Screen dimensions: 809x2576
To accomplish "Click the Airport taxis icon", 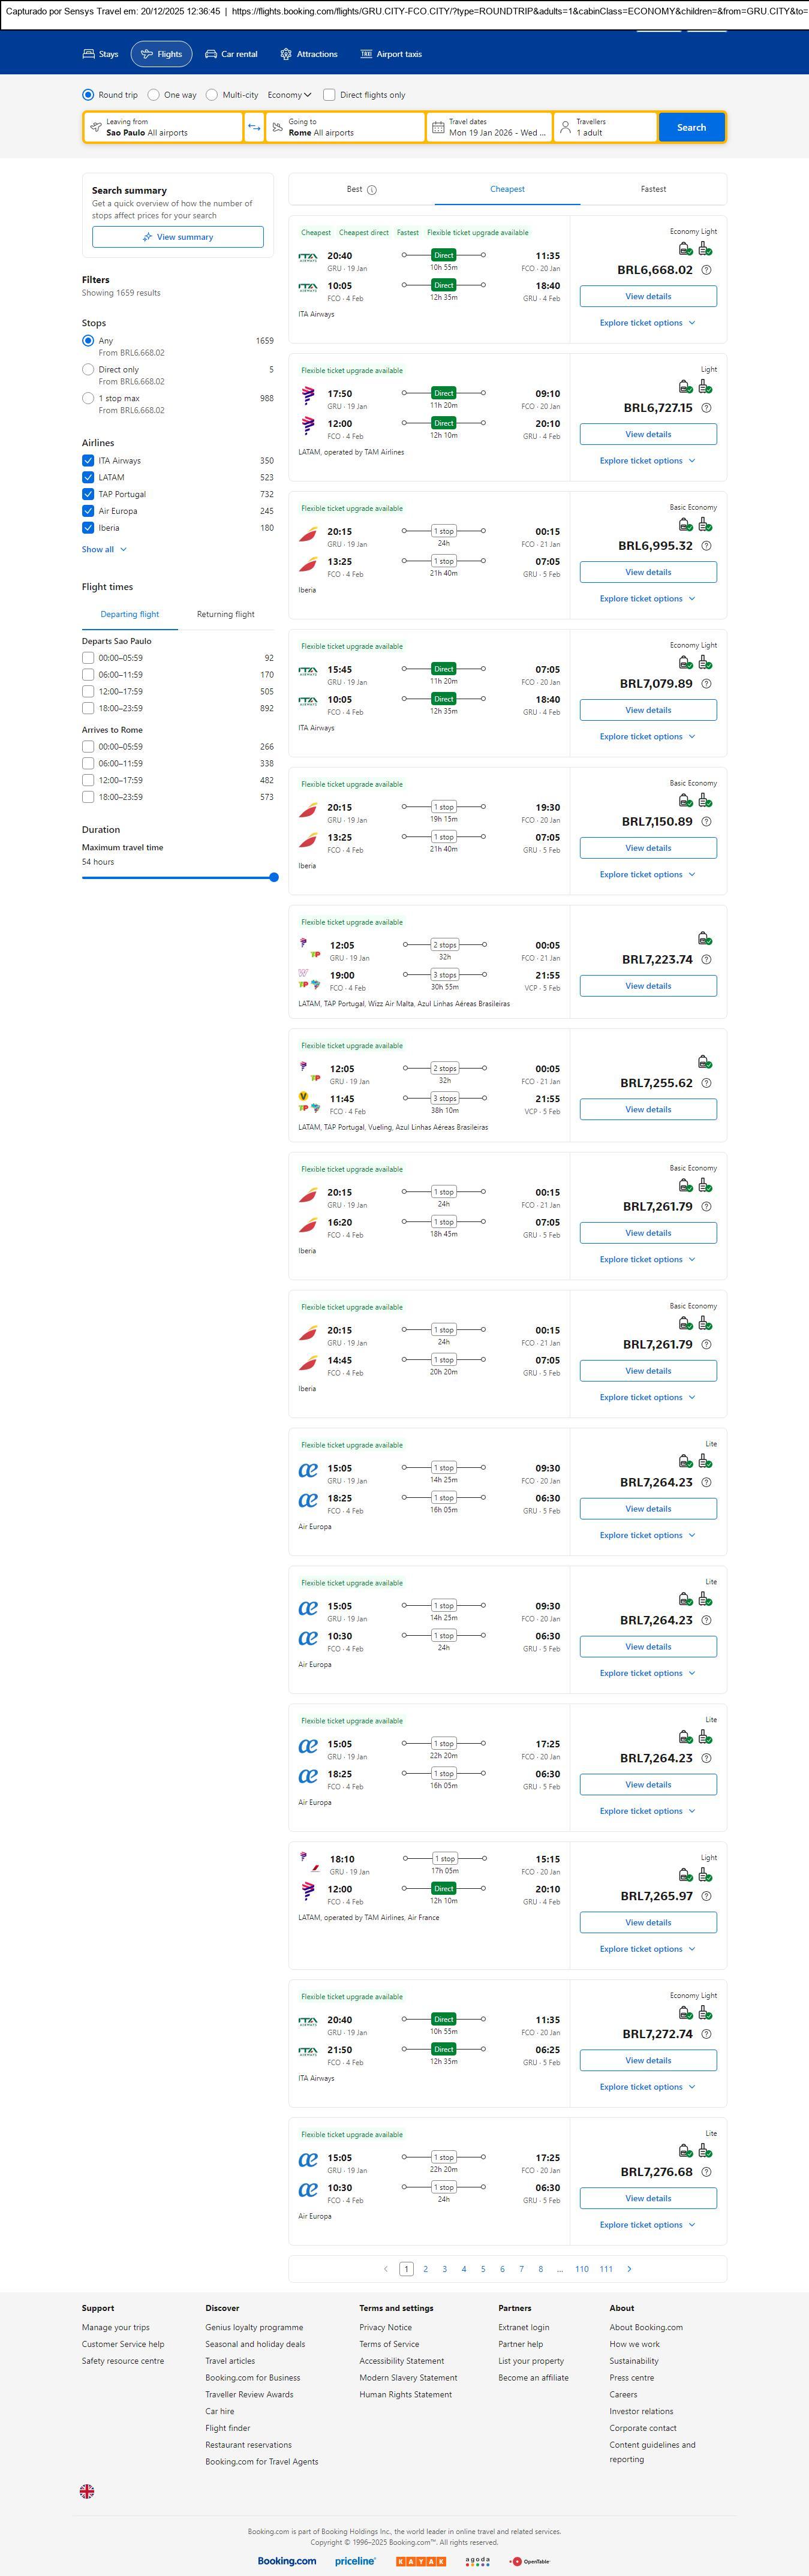I will point(366,54).
